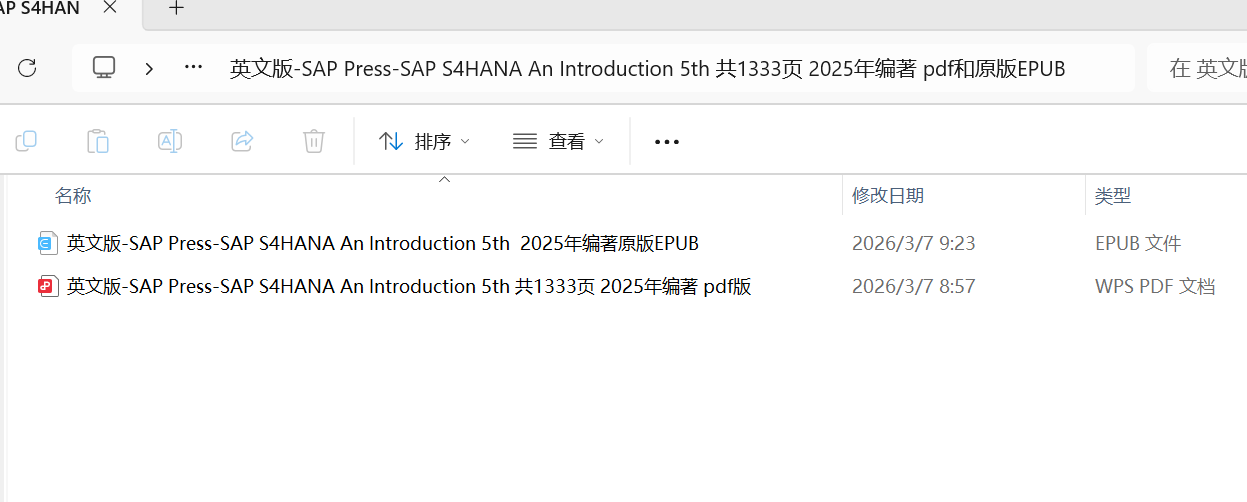This screenshot has width=1247, height=502.
Task: Sort files by 名称 column header
Action: click(73, 196)
